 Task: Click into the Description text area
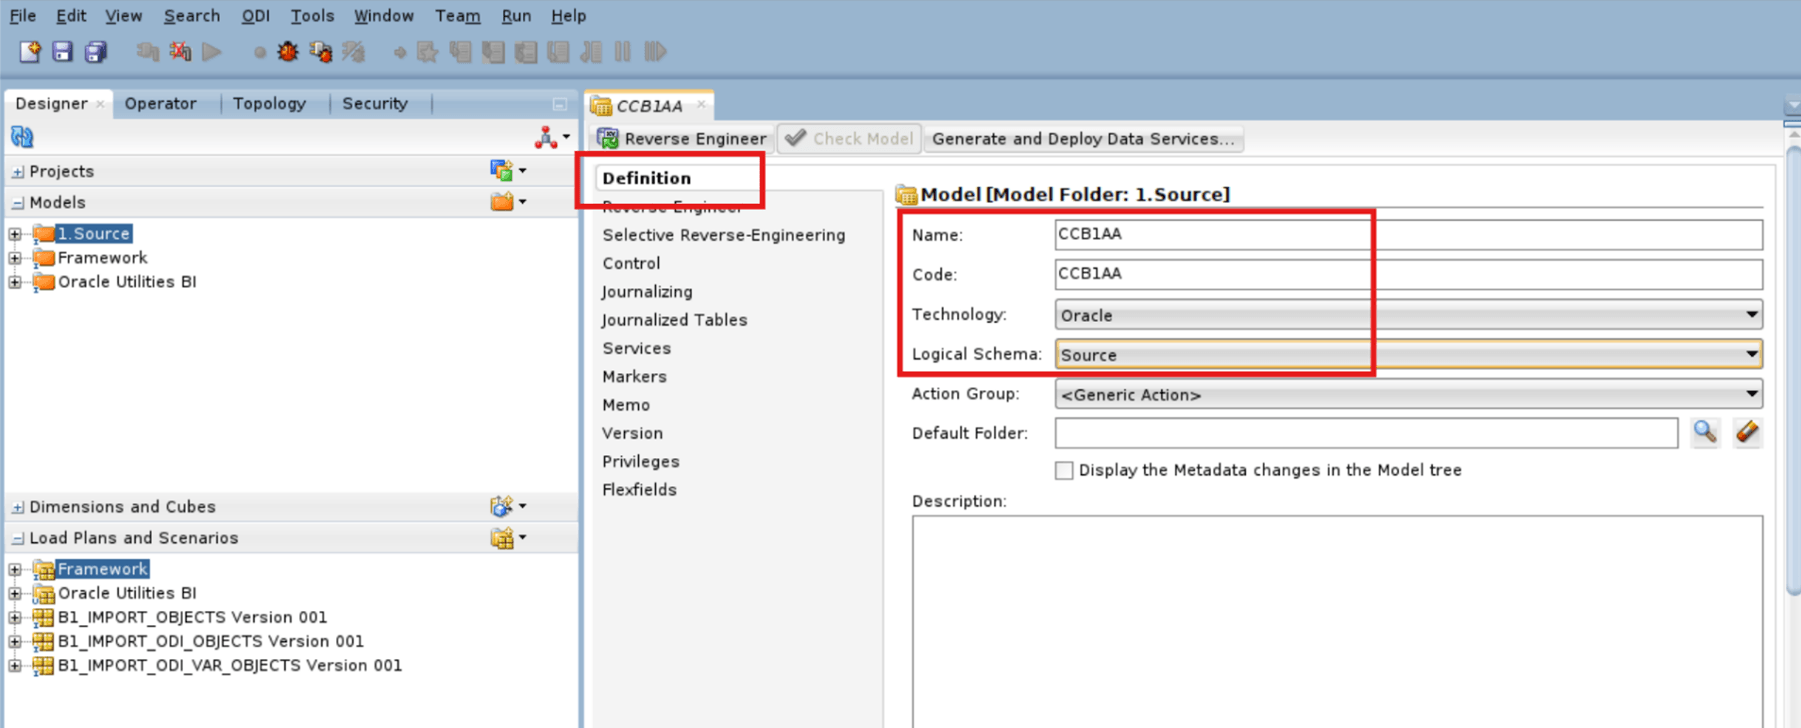coord(1337,621)
